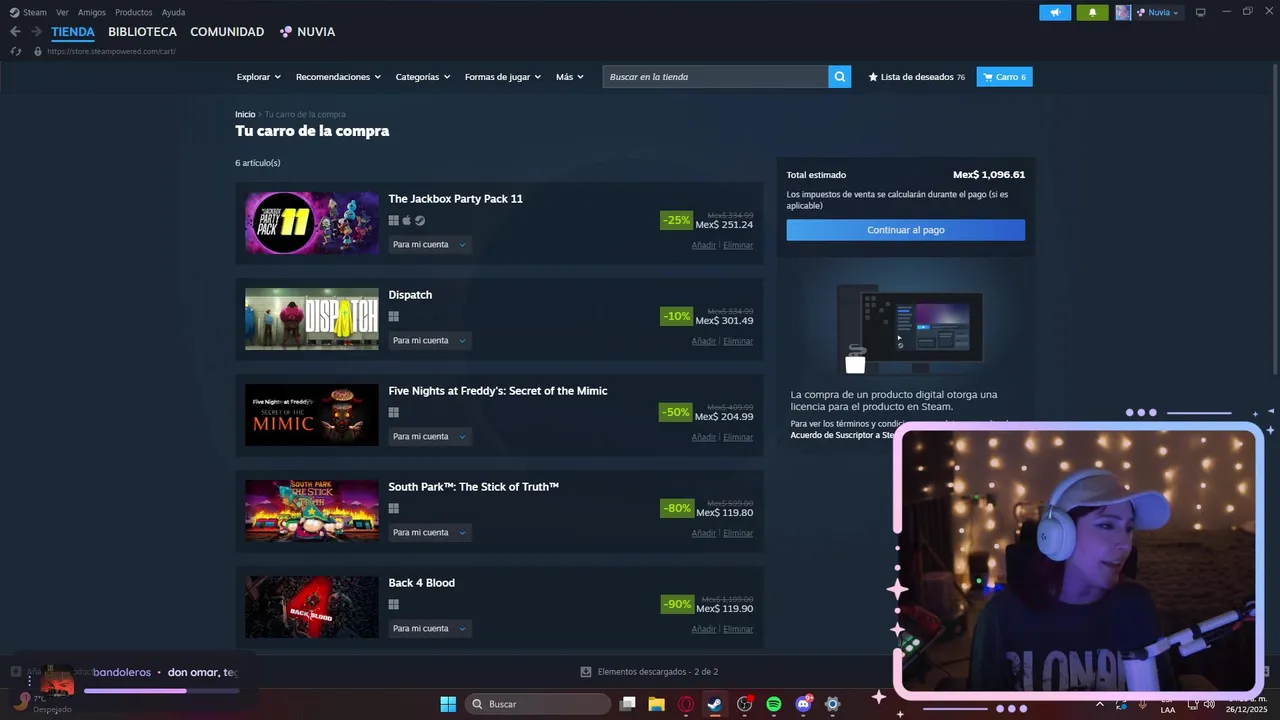
Task: Click Eliminar for The Jackbox Party Pack 11
Action: pos(738,245)
